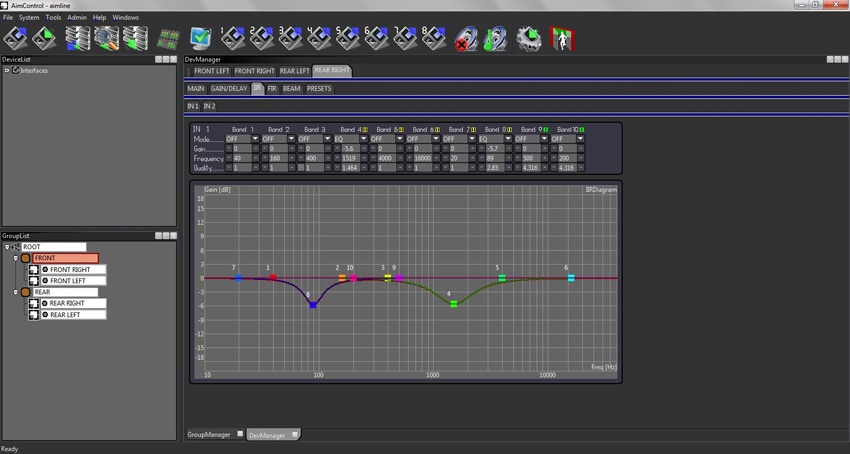Click the server stack with magnifier icon

coord(106,39)
